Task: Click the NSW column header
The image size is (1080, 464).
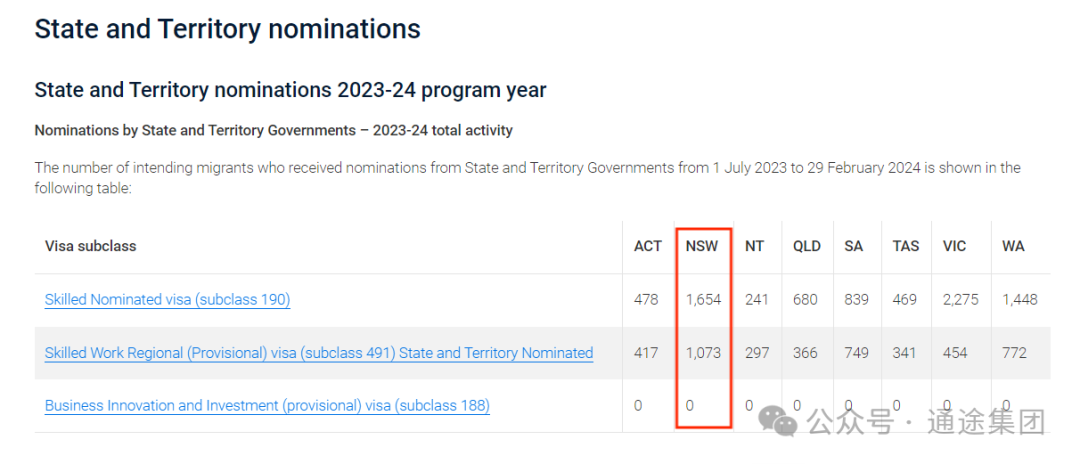Action: (x=702, y=246)
